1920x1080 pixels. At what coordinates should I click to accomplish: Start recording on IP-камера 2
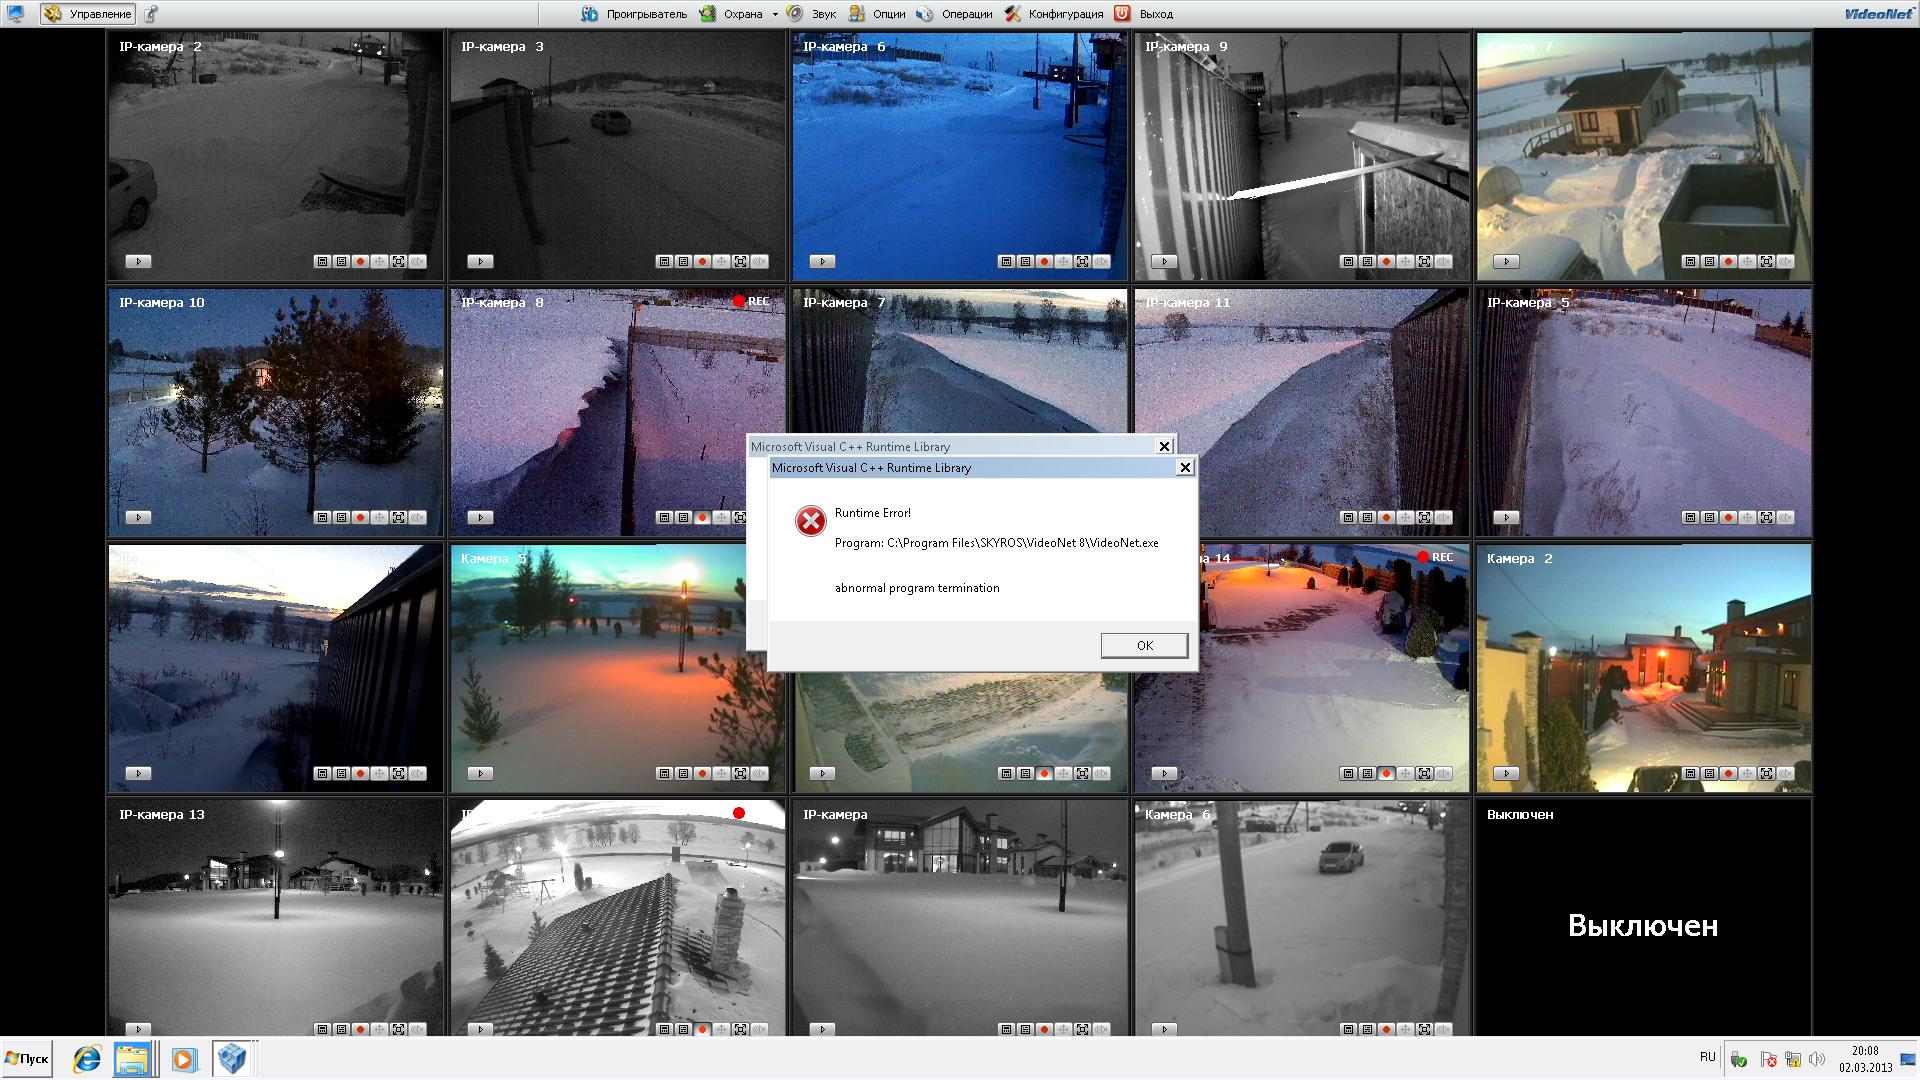[x=360, y=262]
